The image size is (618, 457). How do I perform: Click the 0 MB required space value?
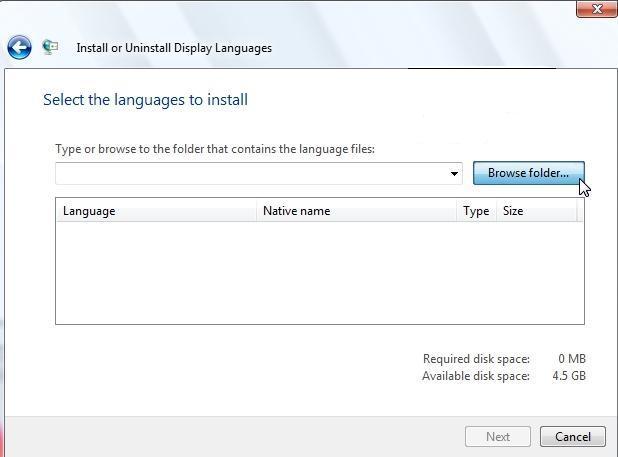click(572, 359)
